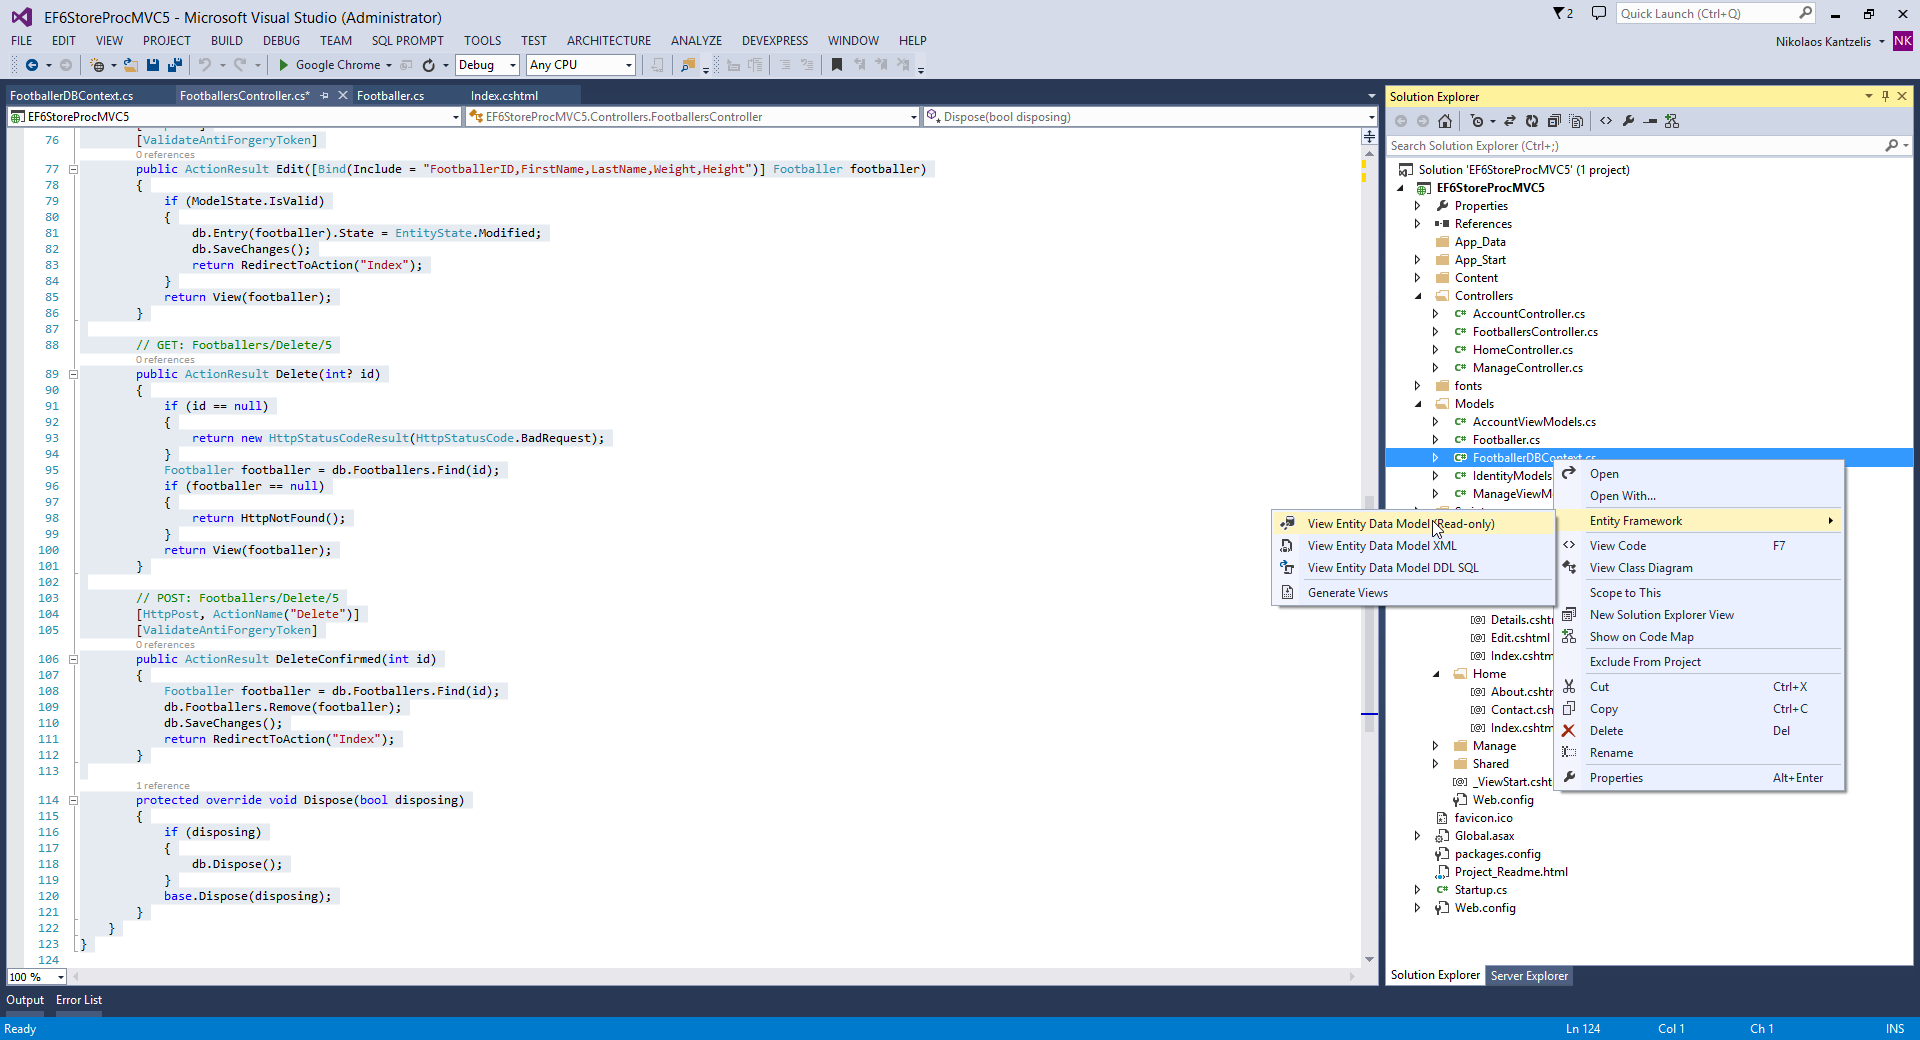Click the editor vertical scrollbar thumb
Viewport: 1920px width, 1040px height.
click(x=1369, y=614)
